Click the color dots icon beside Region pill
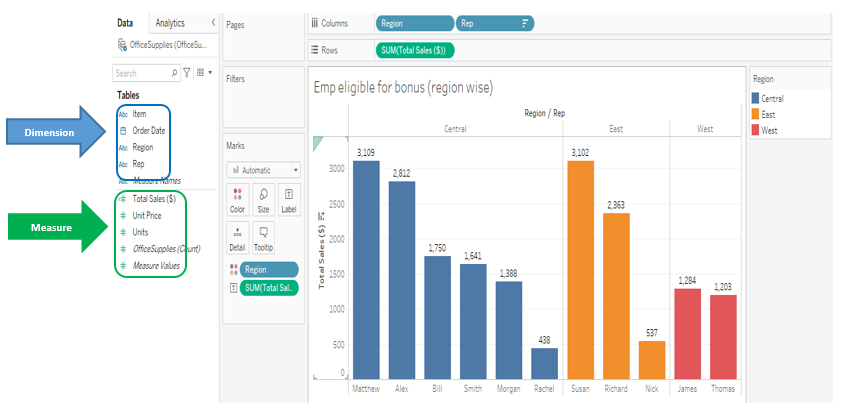The image size is (851, 420). click(x=233, y=270)
